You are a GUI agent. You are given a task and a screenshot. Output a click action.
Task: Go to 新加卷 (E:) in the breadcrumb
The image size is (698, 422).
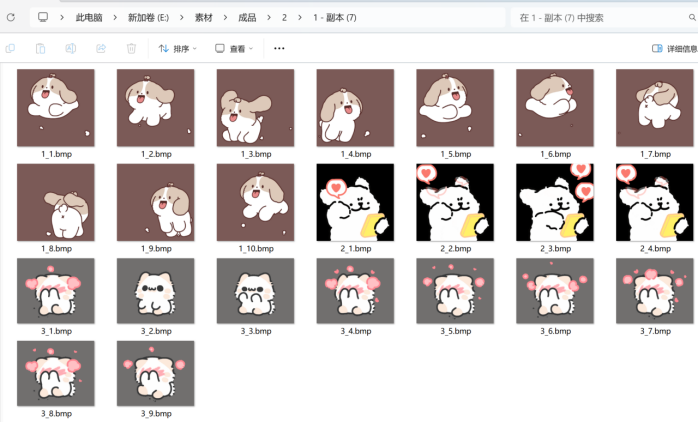click(x=148, y=17)
